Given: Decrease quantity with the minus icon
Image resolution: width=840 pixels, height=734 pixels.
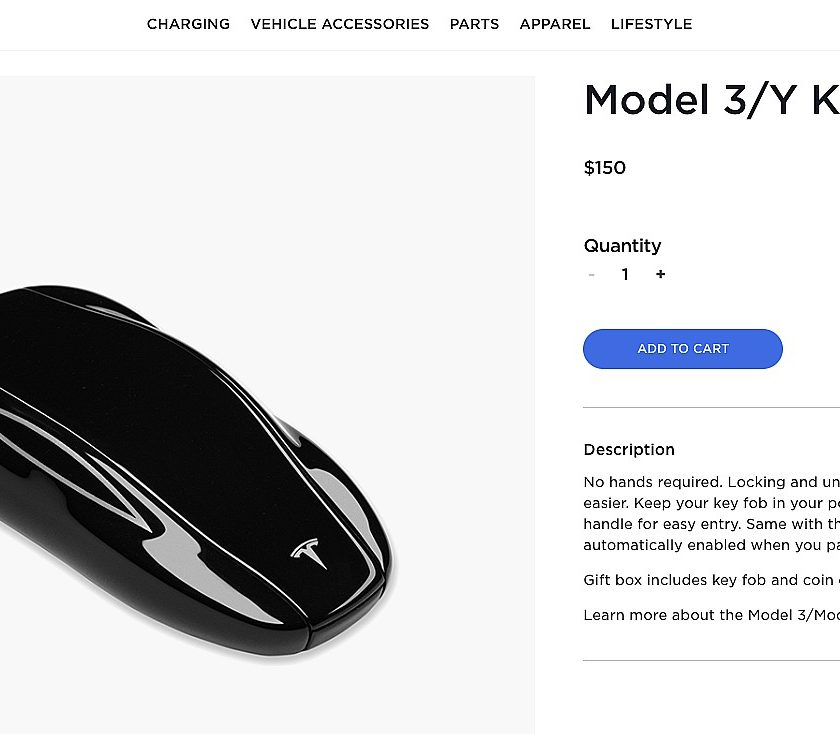Looking at the screenshot, I should coord(591,275).
